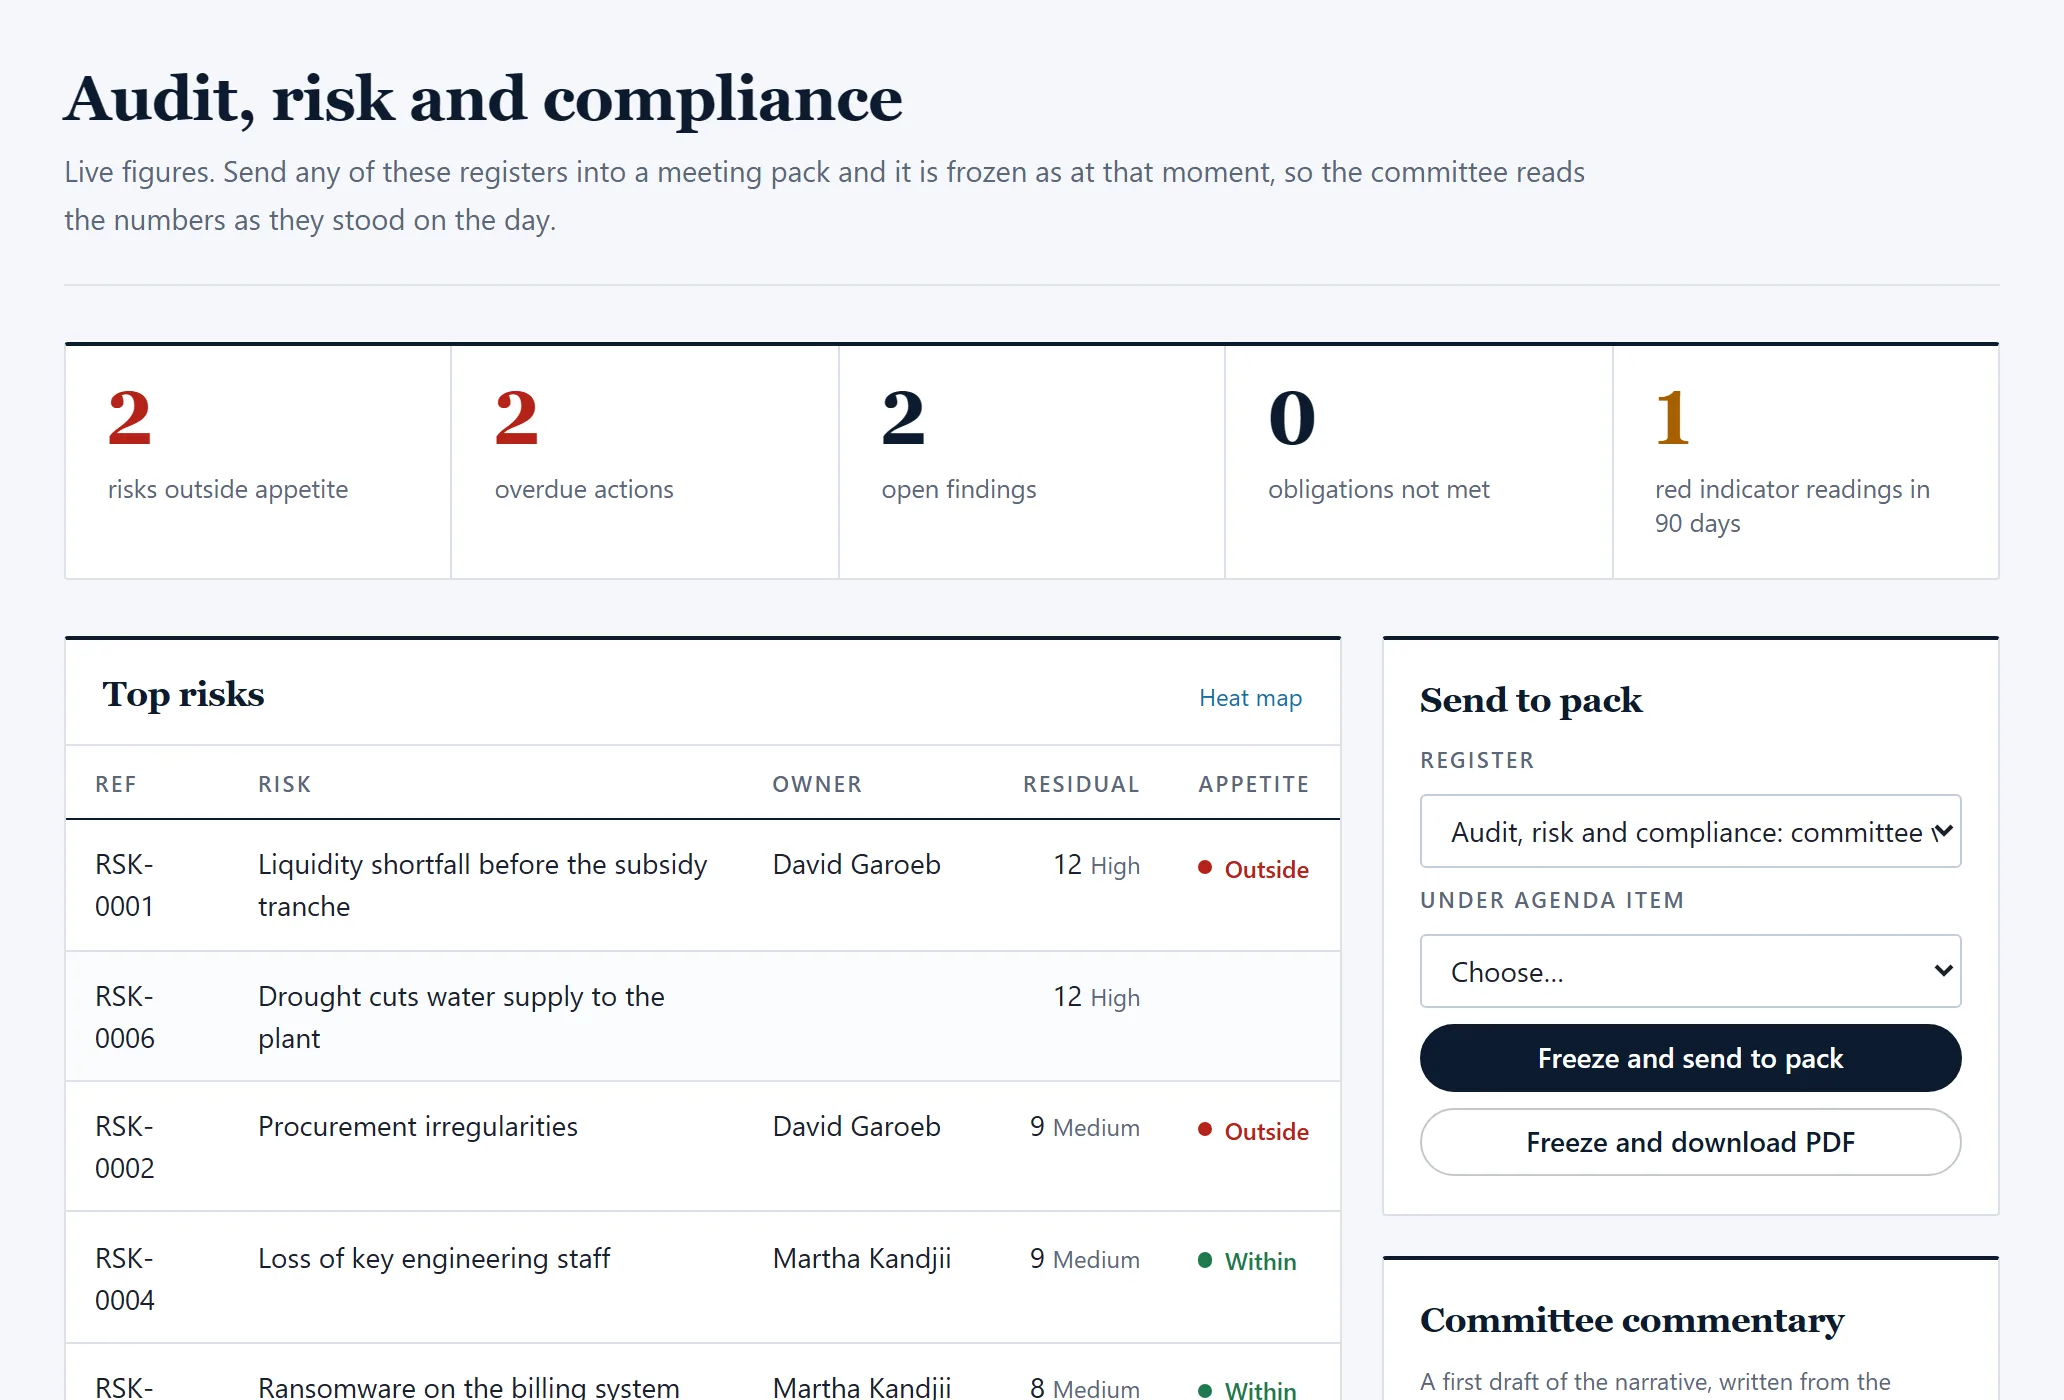The width and height of the screenshot is (2064, 1400).
Task: Click the Appetite column header
Action: (1254, 784)
